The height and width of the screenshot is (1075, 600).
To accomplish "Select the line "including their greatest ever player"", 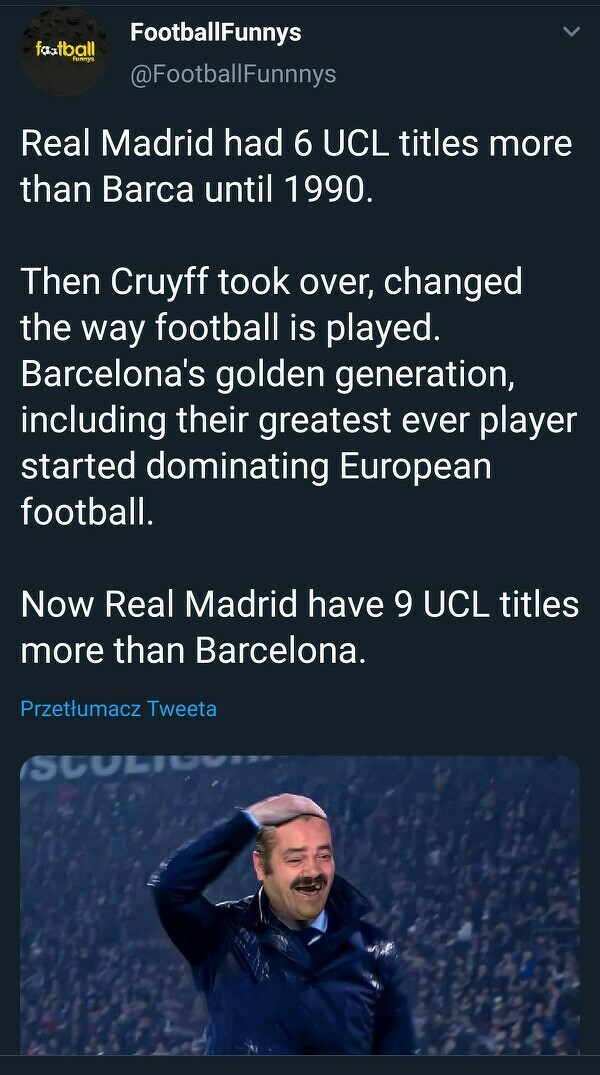I will 298,420.
